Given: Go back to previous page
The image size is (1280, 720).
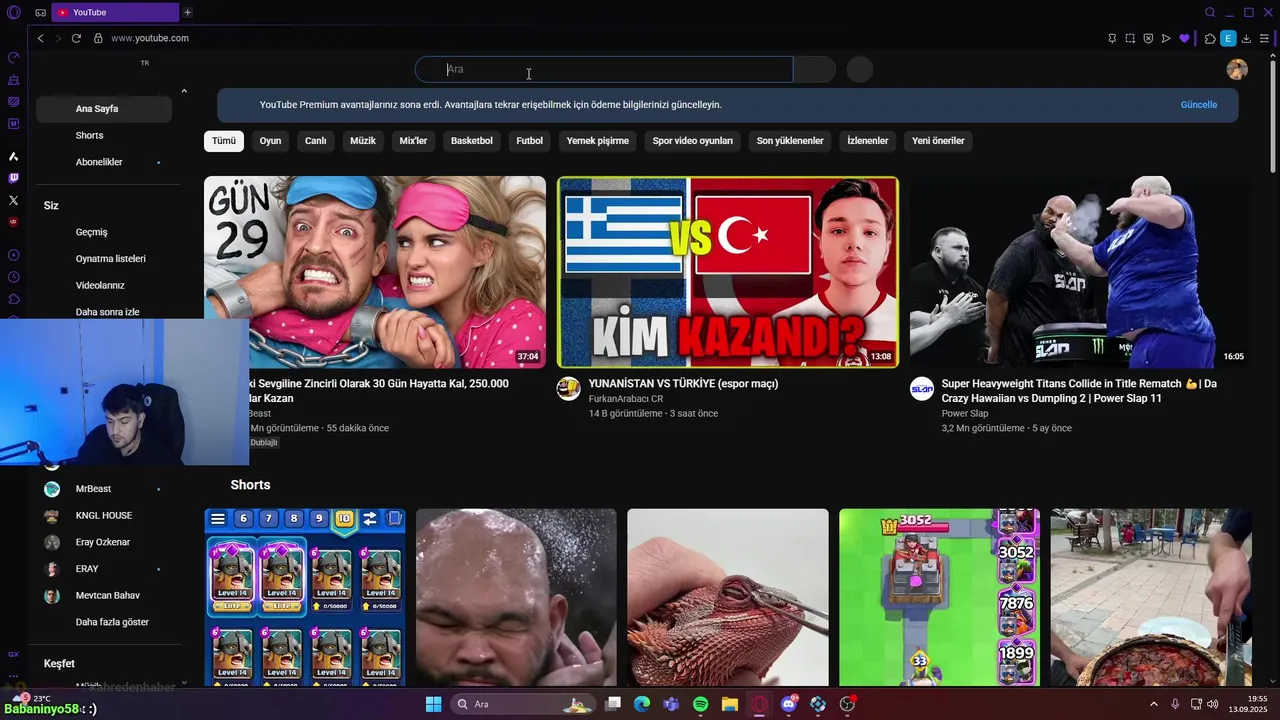Looking at the screenshot, I should 40,38.
